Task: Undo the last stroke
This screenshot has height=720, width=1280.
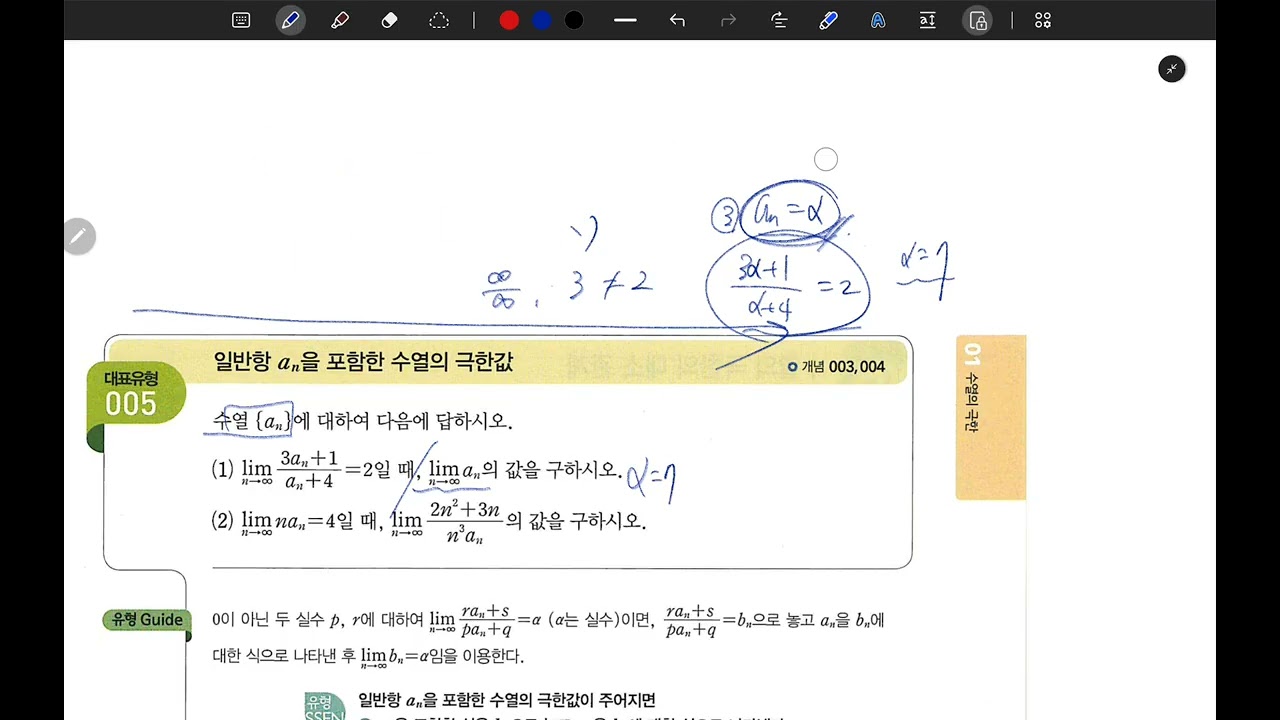Action: click(x=678, y=20)
